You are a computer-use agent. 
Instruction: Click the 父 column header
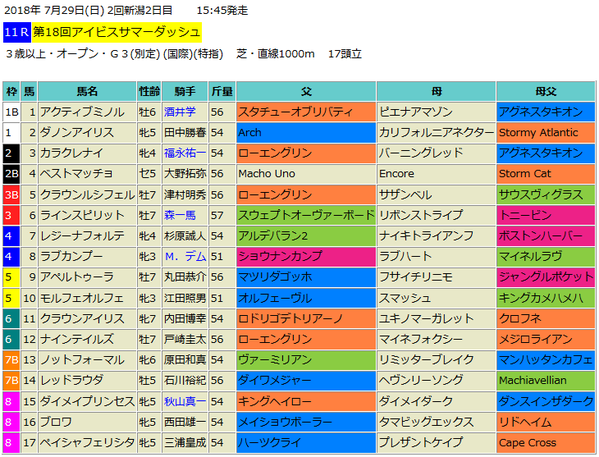pyautogui.click(x=306, y=91)
